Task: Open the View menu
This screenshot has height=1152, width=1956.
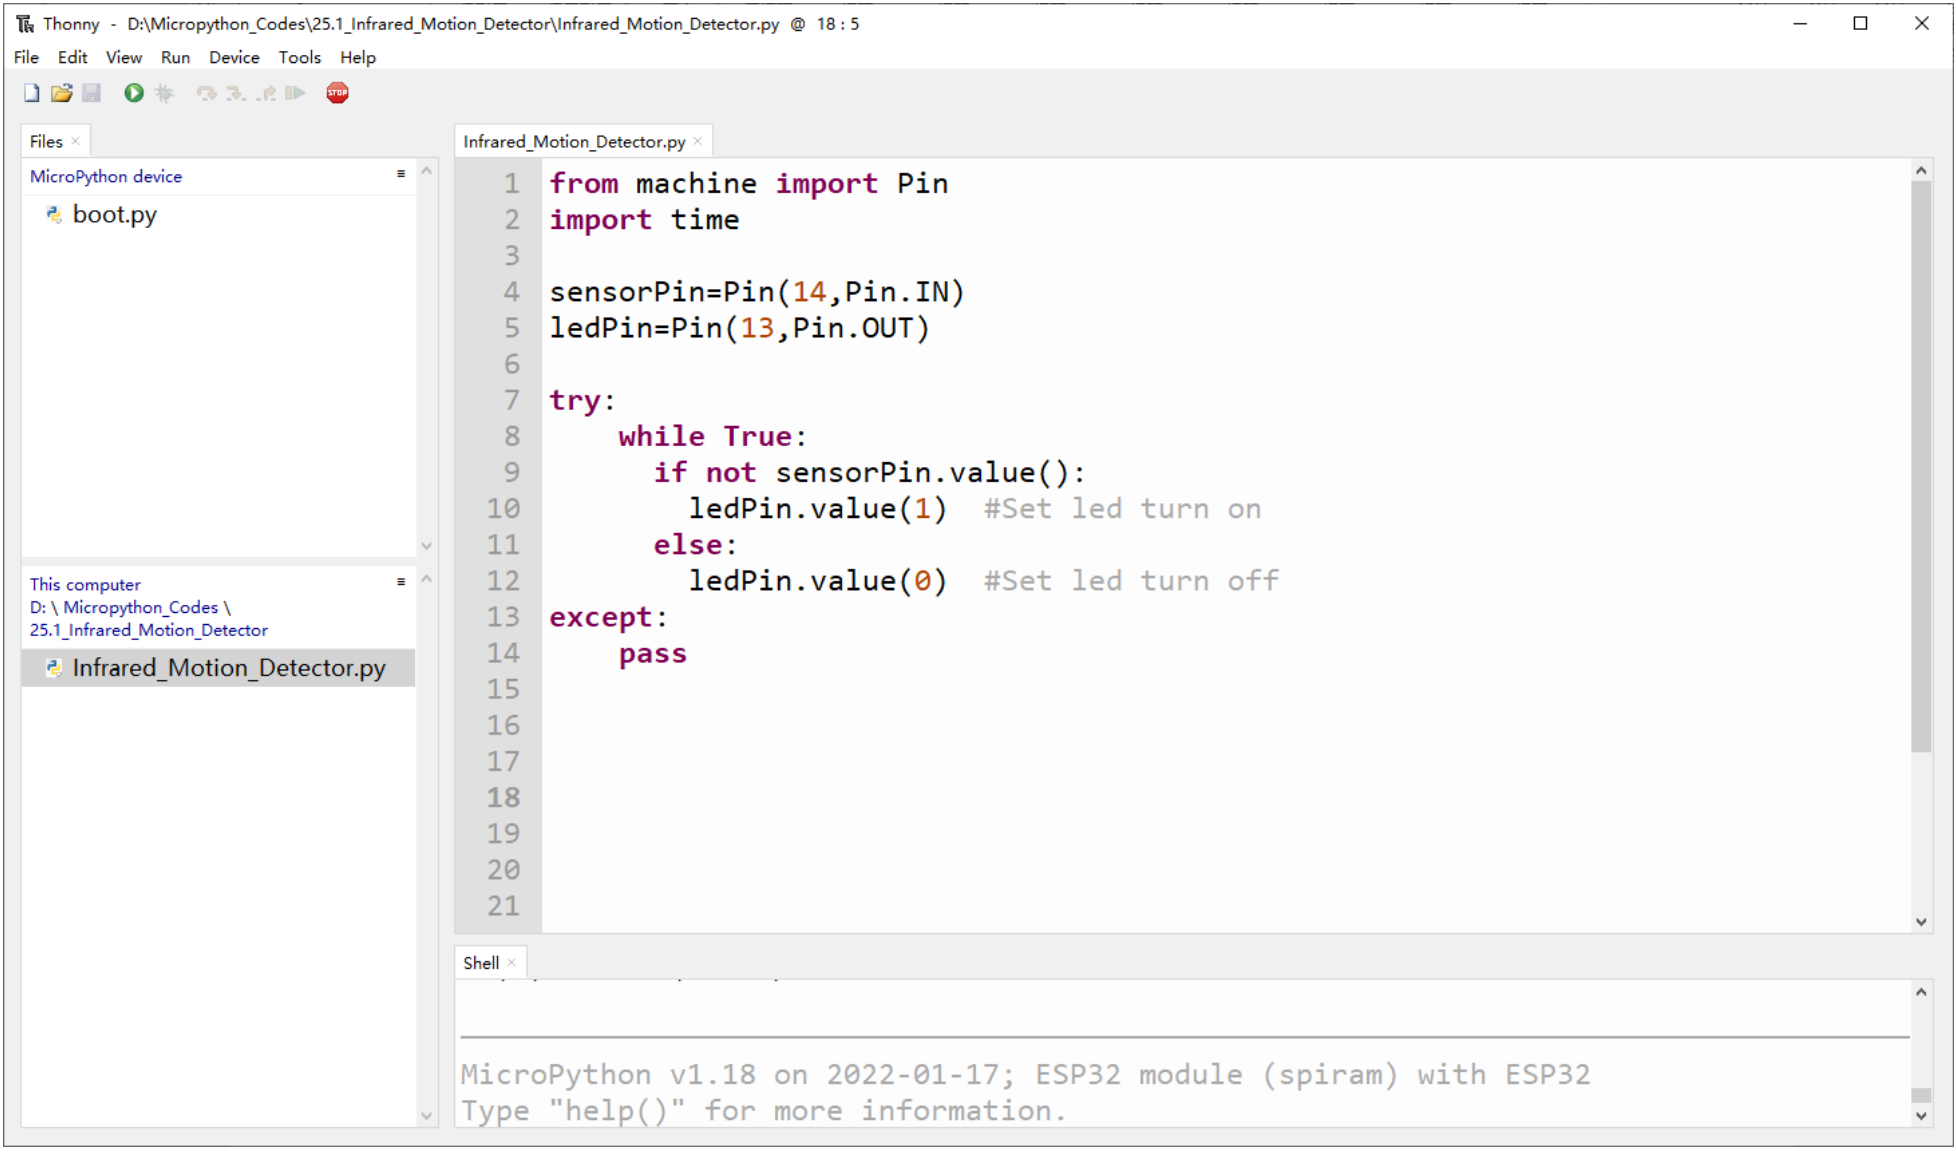Action: tap(124, 57)
